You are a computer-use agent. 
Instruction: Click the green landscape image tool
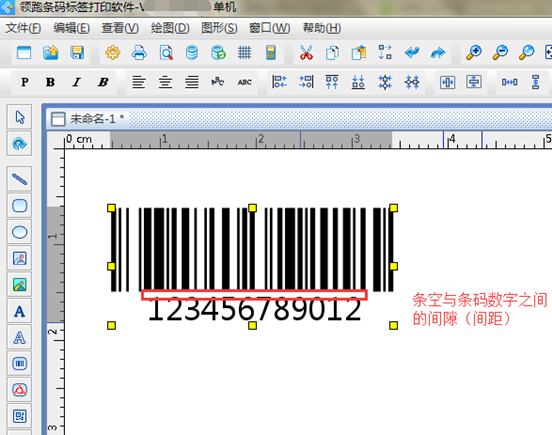(19, 285)
